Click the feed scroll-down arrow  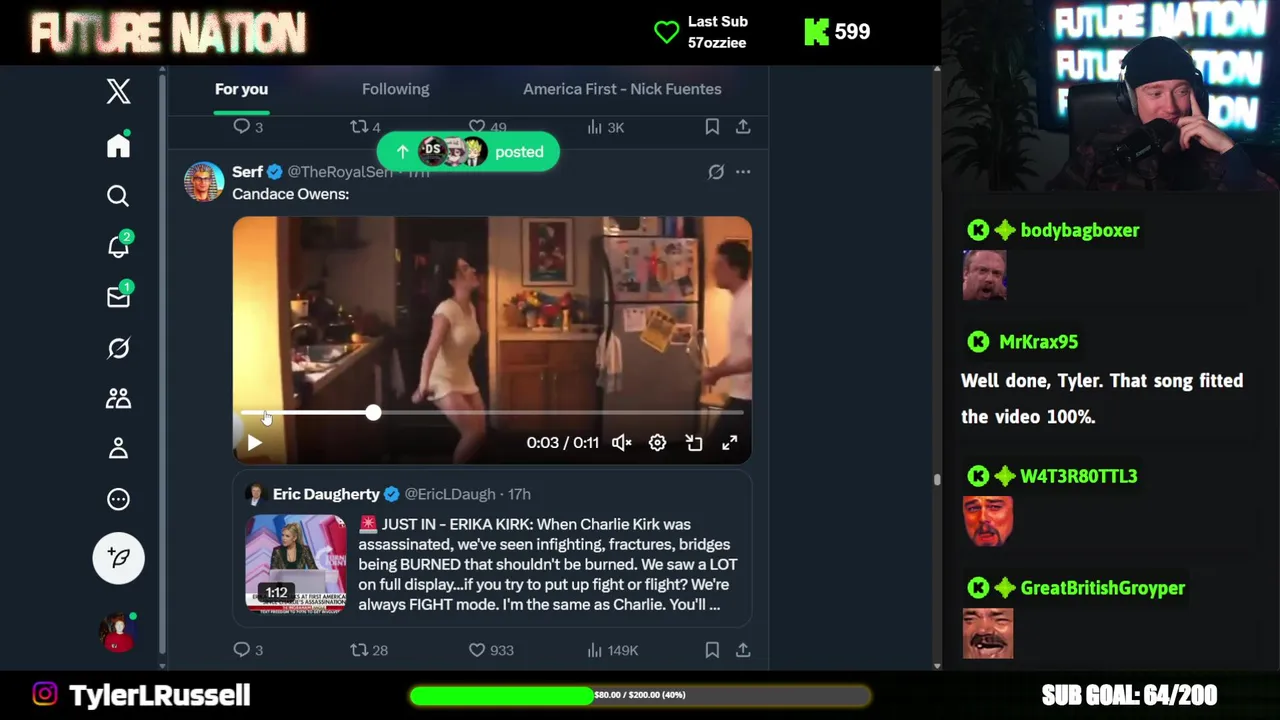point(936,665)
